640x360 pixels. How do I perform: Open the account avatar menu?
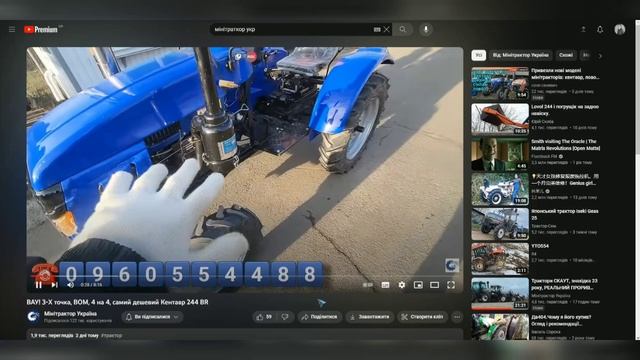coord(620,29)
